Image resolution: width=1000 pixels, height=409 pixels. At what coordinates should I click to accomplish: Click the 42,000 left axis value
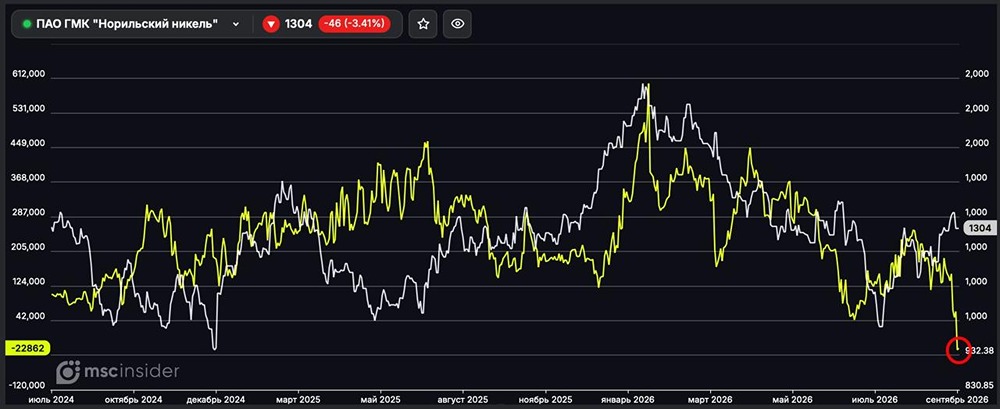pyautogui.click(x=30, y=316)
